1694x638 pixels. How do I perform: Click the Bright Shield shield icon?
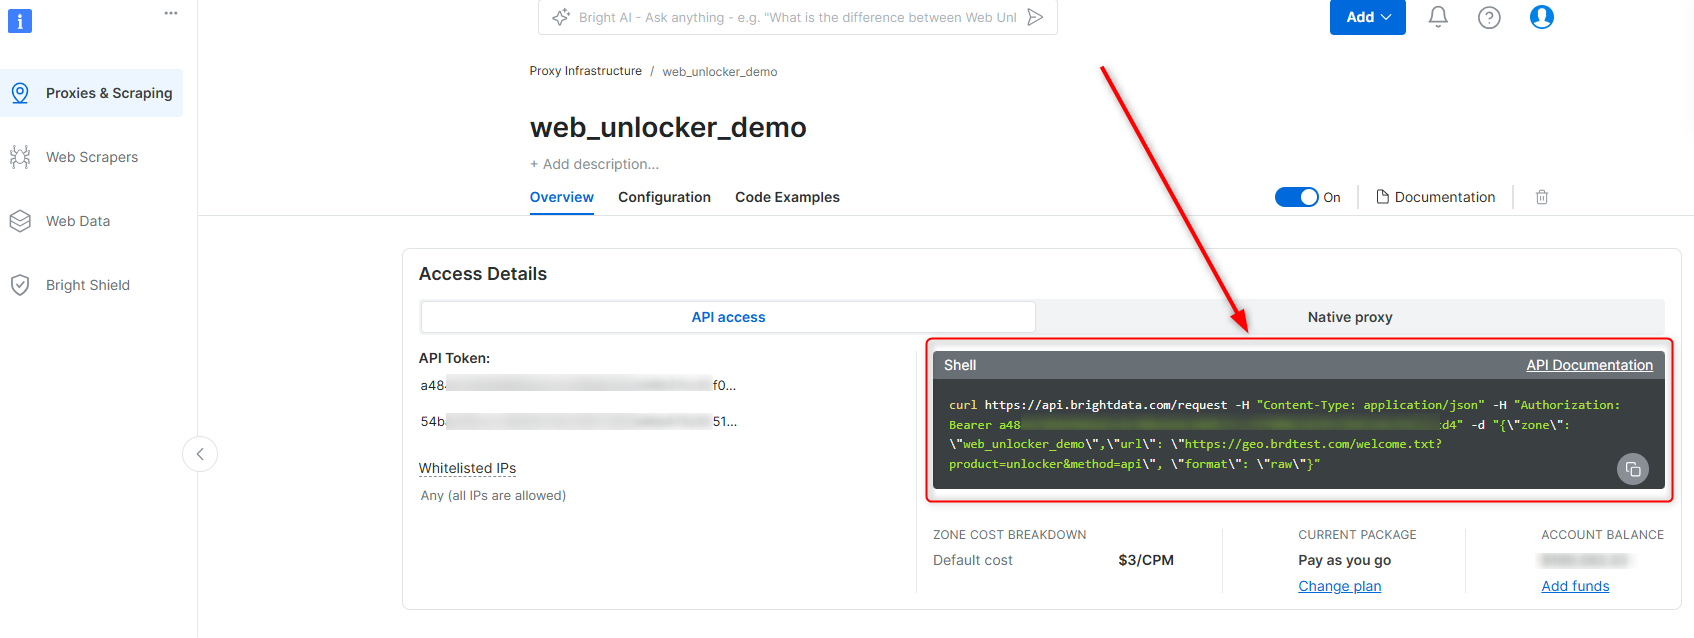click(20, 285)
